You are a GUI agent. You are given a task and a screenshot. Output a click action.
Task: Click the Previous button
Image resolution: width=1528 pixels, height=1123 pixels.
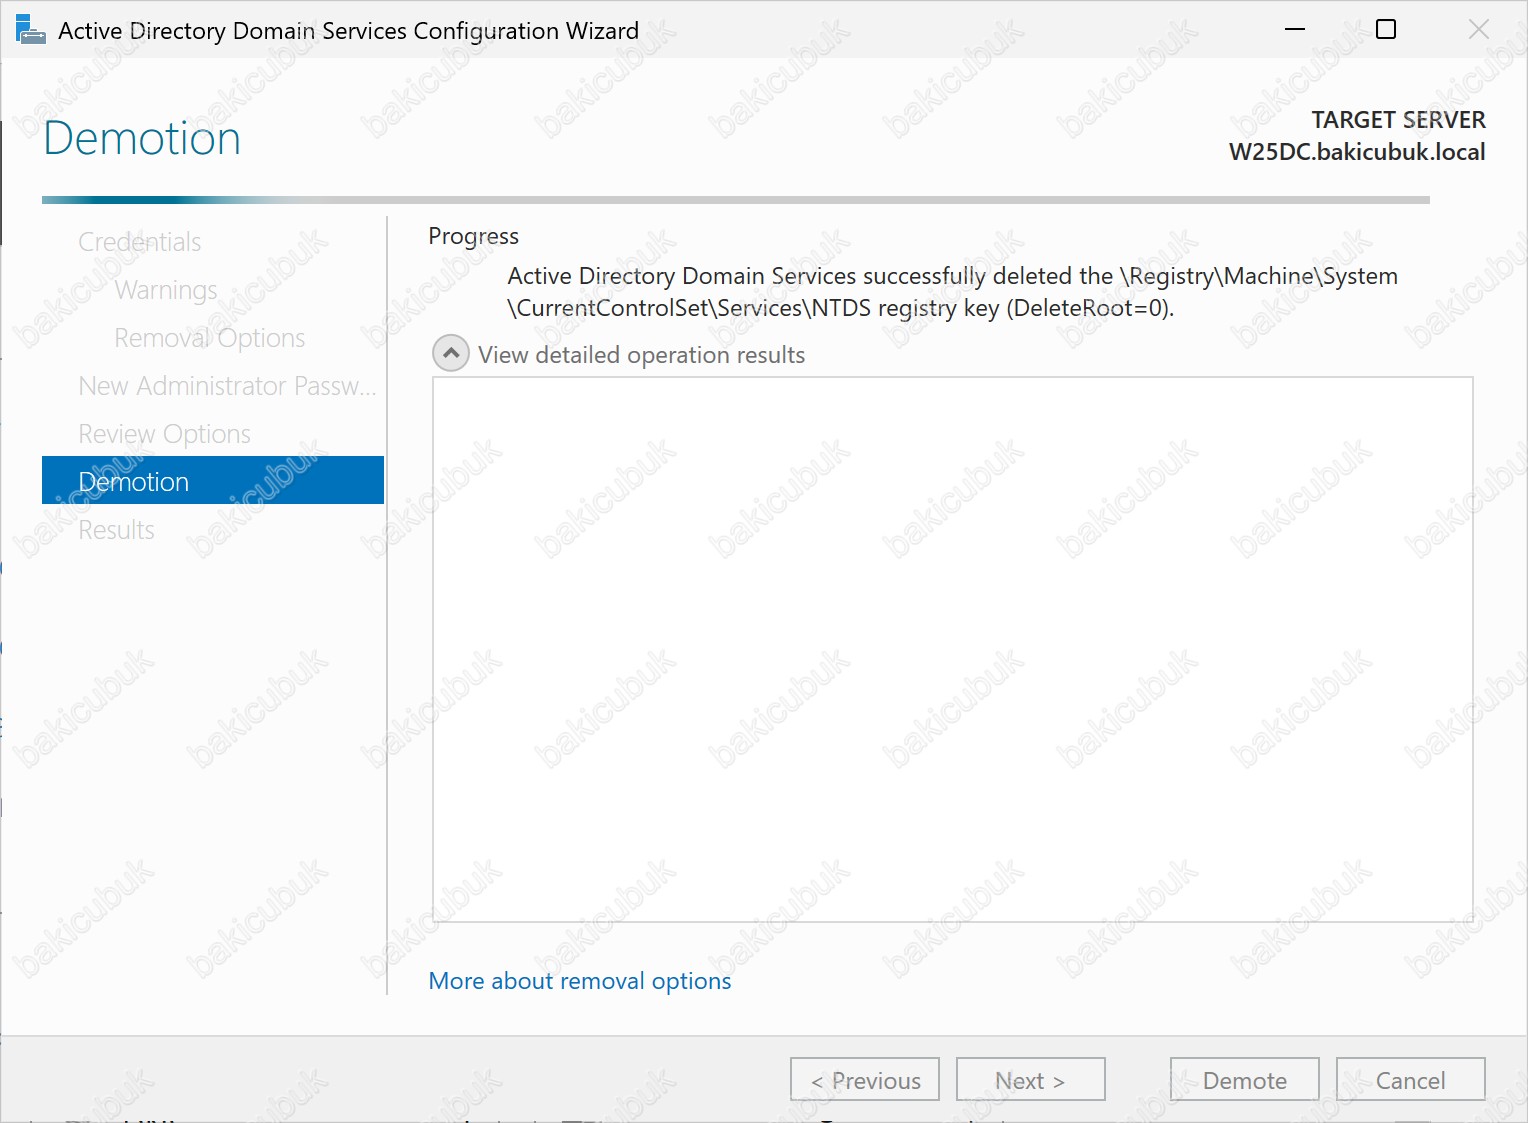(865, 1079)
